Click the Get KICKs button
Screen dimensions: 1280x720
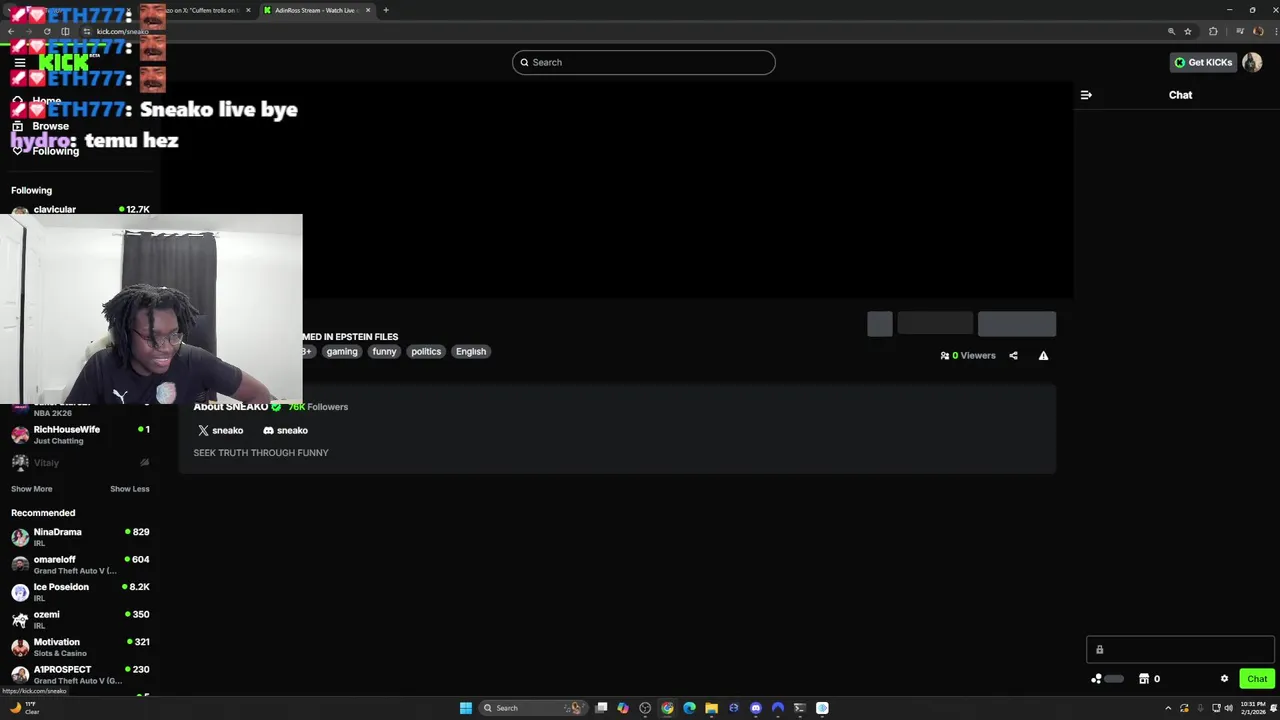[1203, 62]
